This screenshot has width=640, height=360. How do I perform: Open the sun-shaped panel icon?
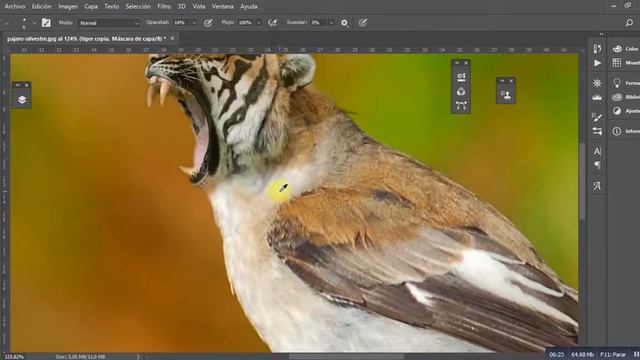click(x=597, y=83)
